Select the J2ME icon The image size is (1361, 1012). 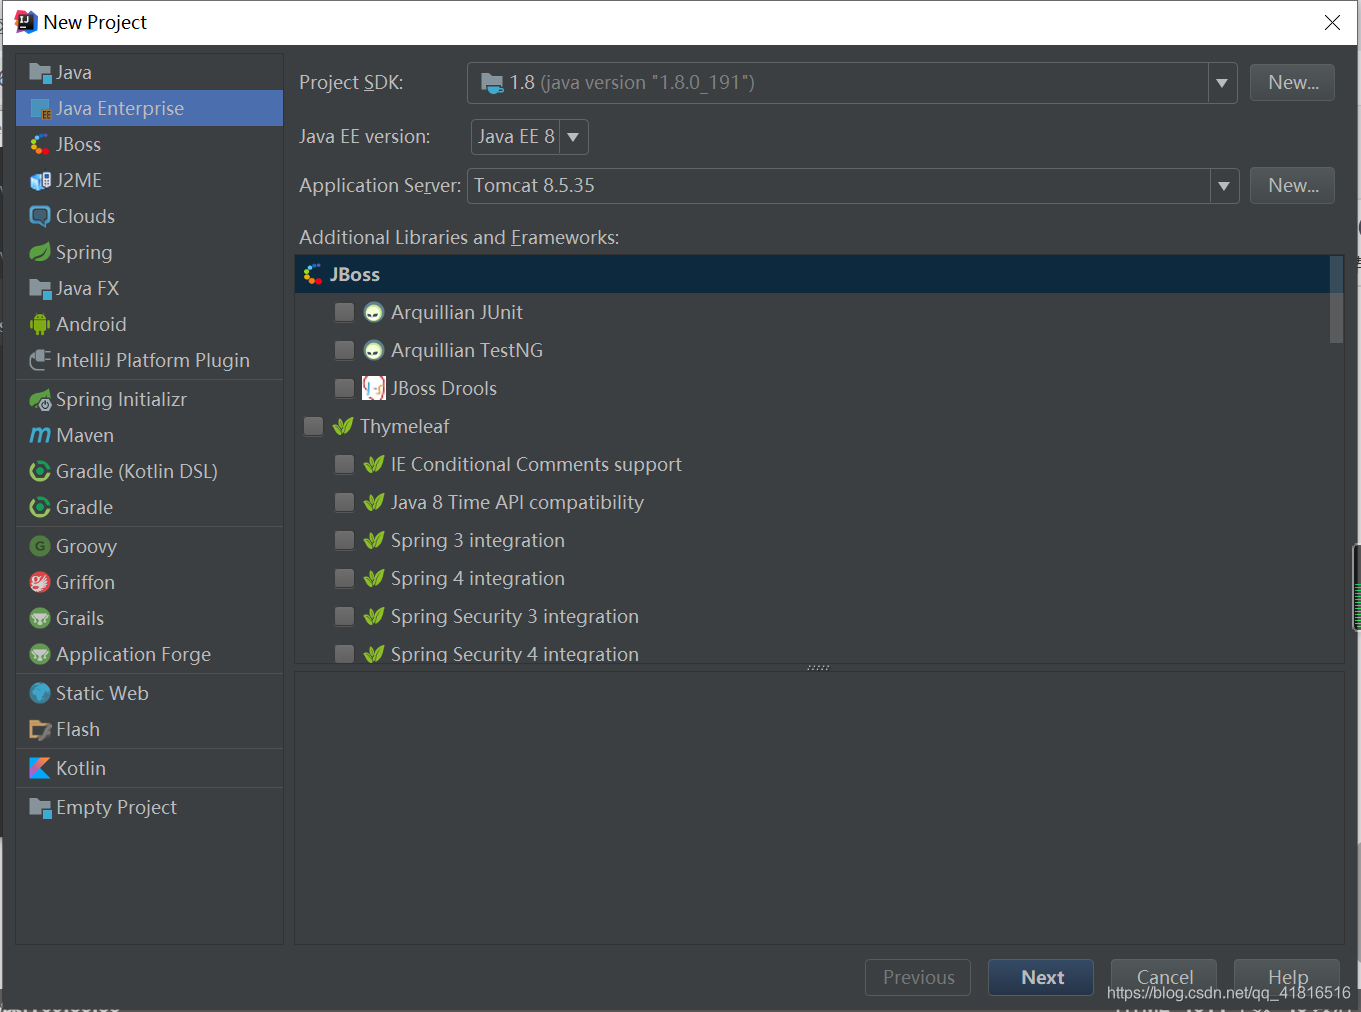[40, 180]
